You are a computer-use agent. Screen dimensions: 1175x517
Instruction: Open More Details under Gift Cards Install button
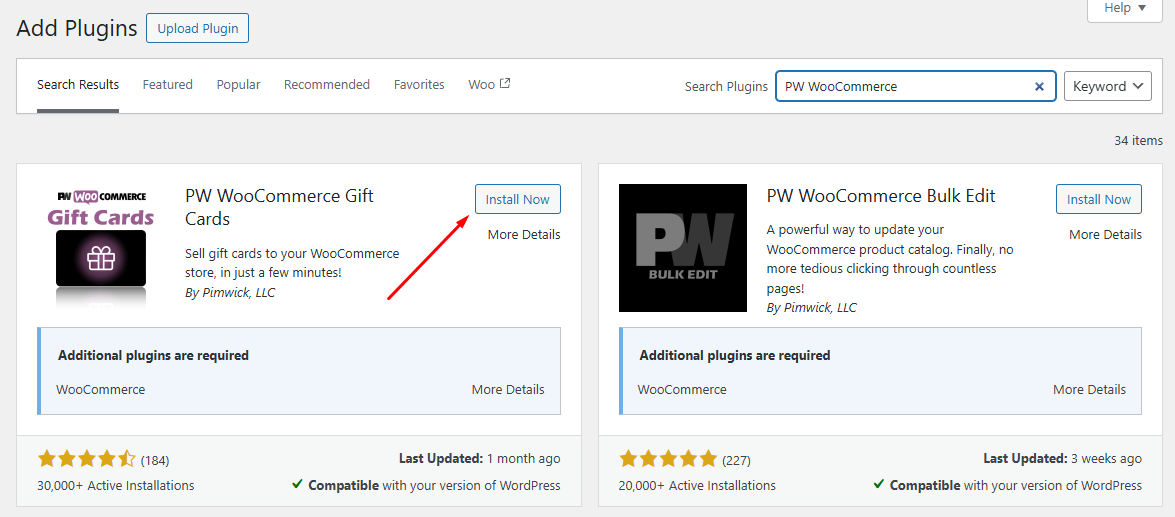(524, 235)
